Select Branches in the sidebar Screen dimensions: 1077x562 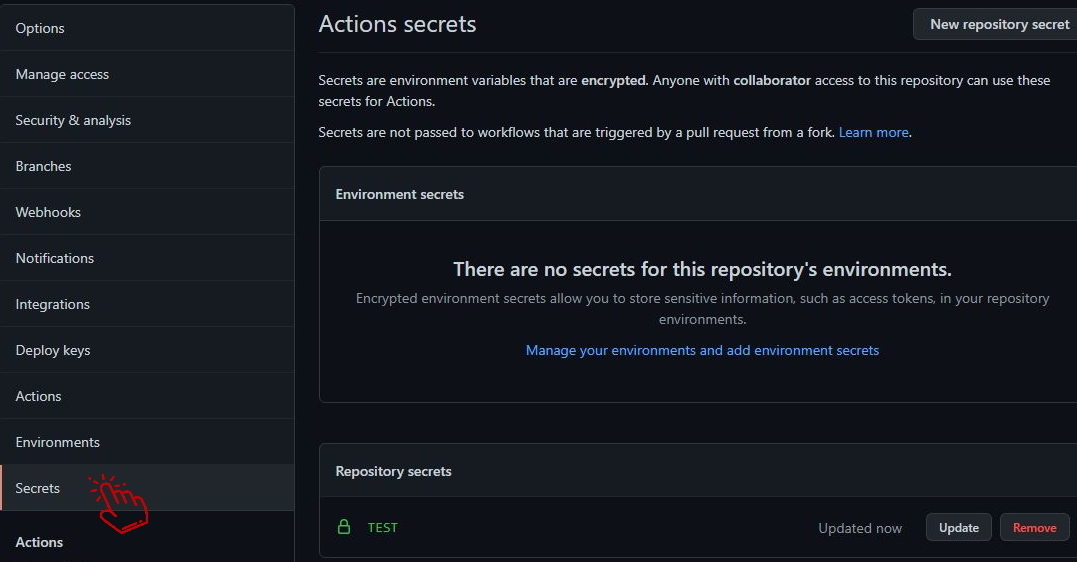pos(43,166)
